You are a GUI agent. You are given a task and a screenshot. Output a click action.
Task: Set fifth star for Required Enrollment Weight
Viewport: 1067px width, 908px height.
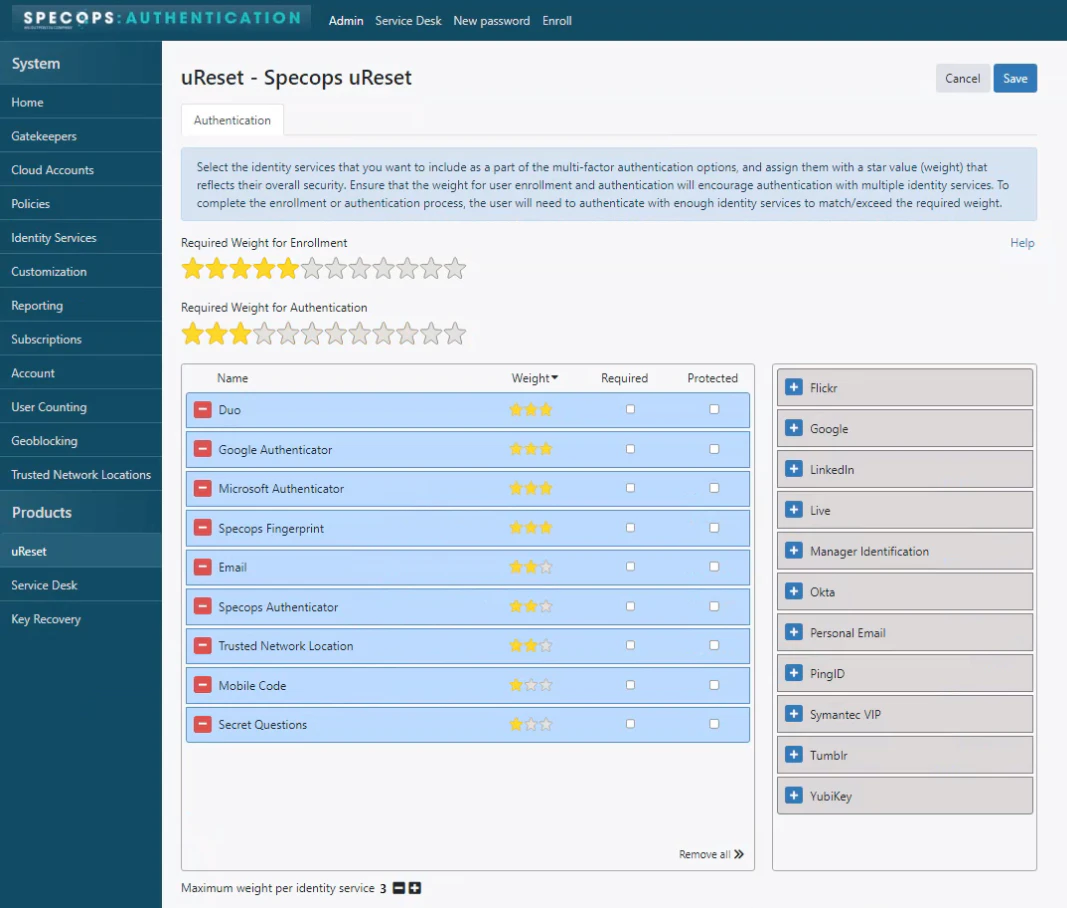(x=289, y=268)
